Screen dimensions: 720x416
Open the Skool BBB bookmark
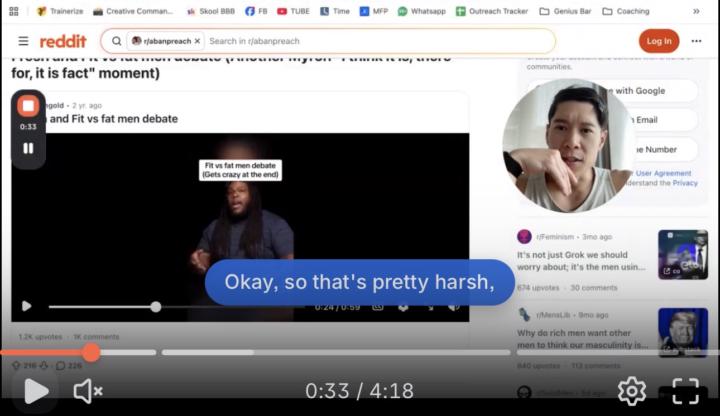coord(210,11)
